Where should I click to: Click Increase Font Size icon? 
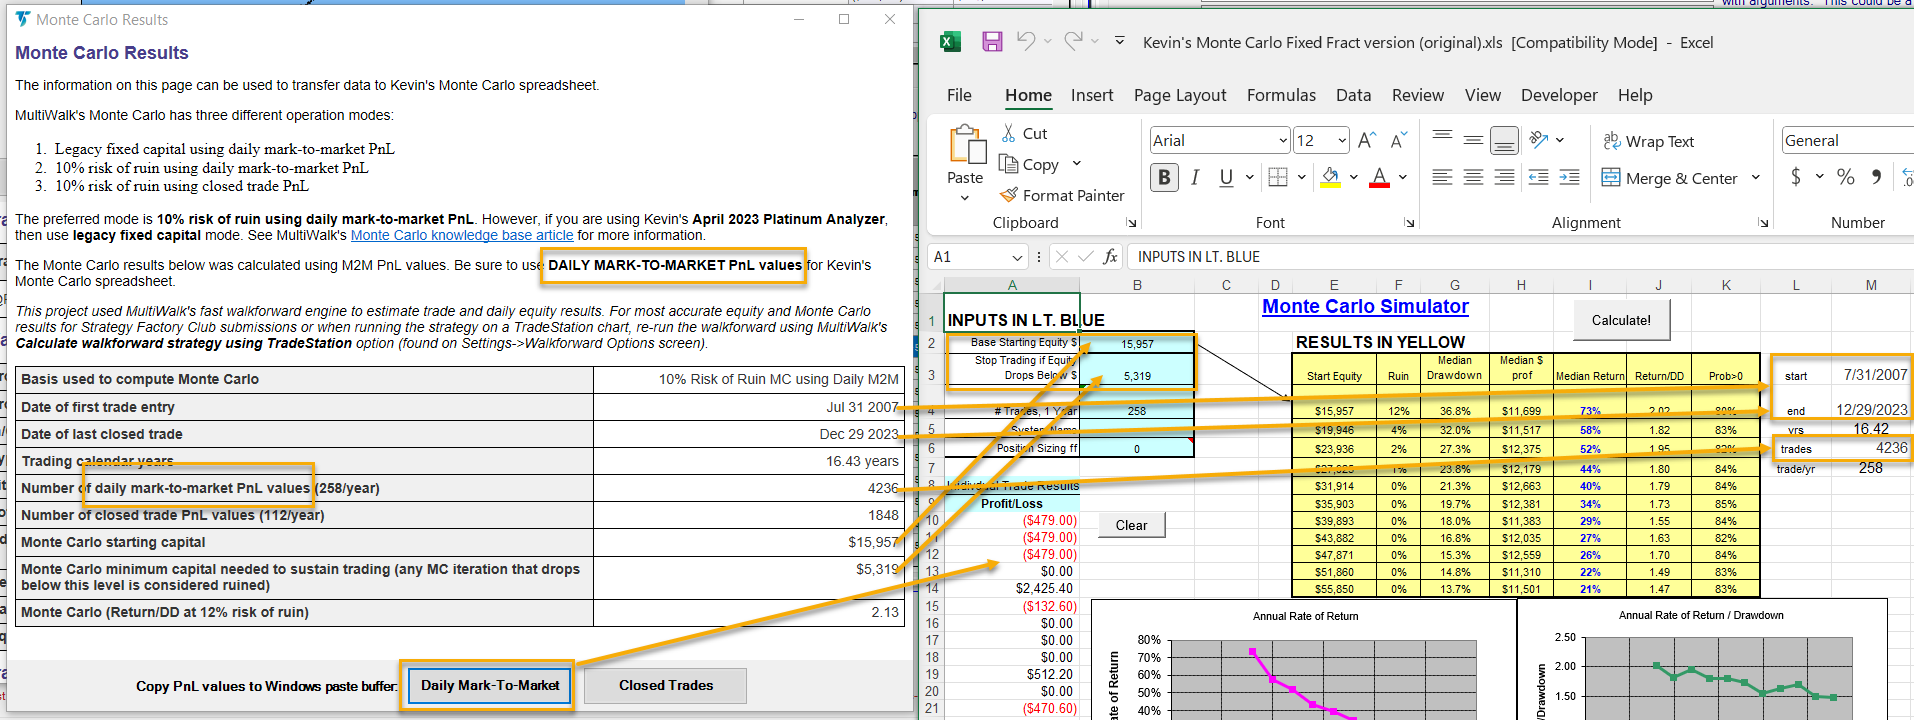click(1367, 141)
